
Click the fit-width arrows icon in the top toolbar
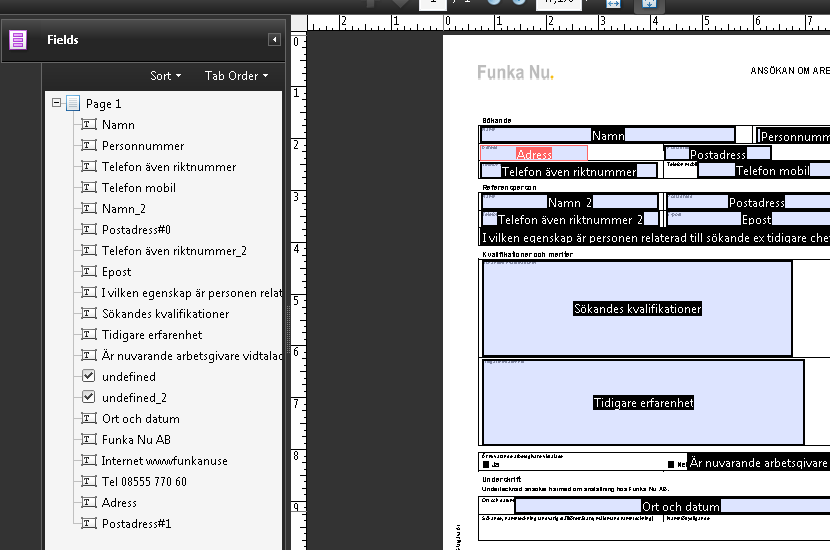coord(613,4)
